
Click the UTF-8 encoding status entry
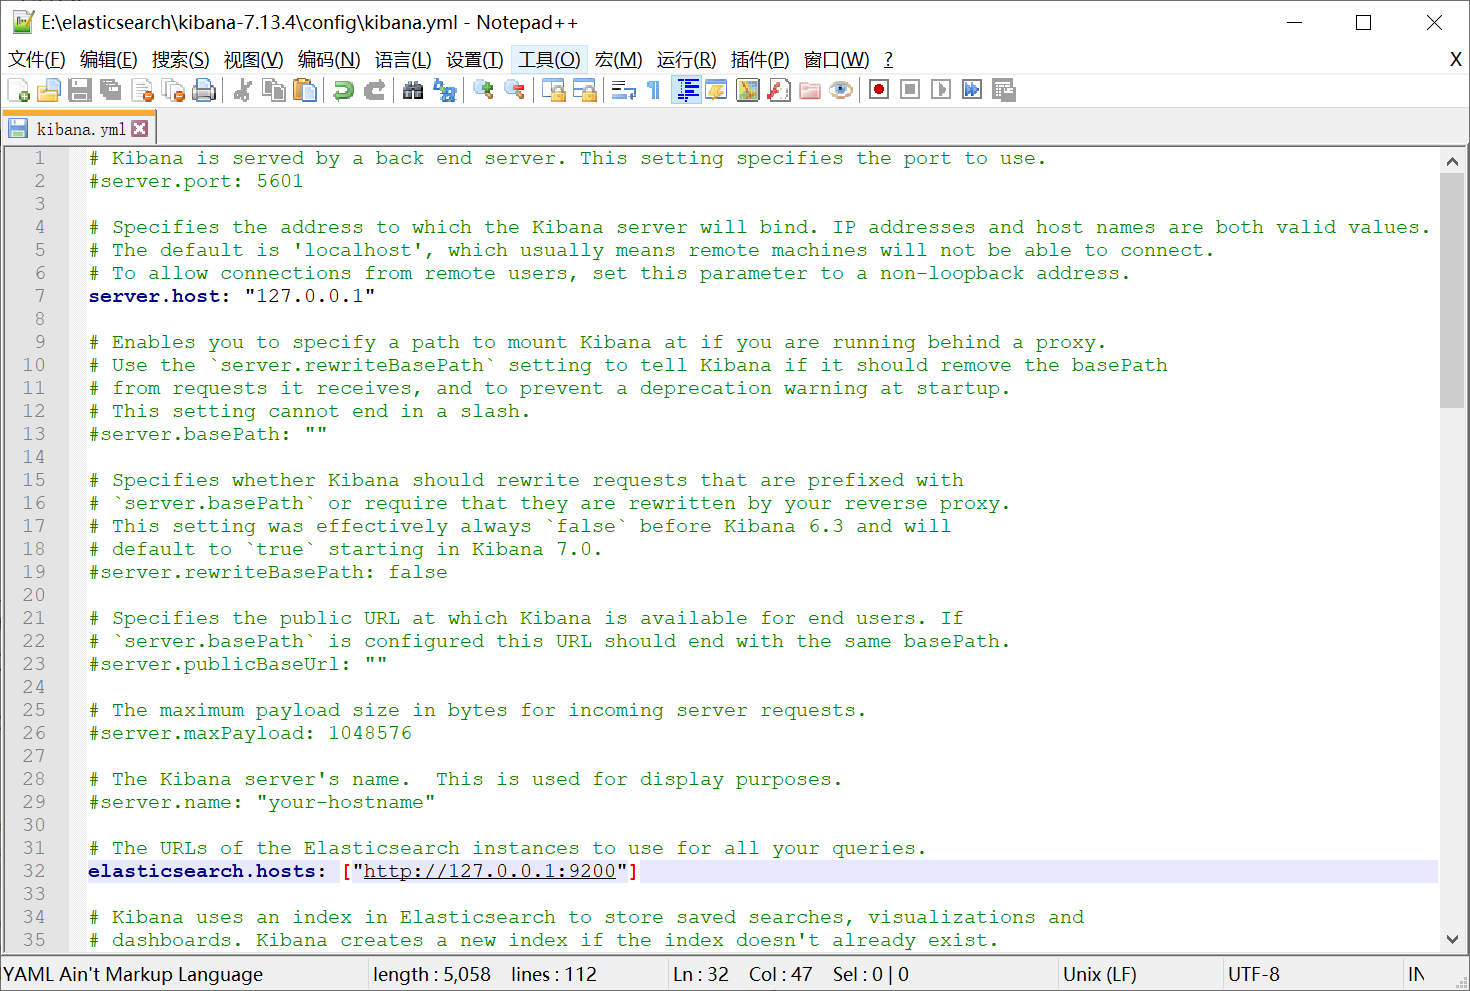click(x=1253, y=974)
